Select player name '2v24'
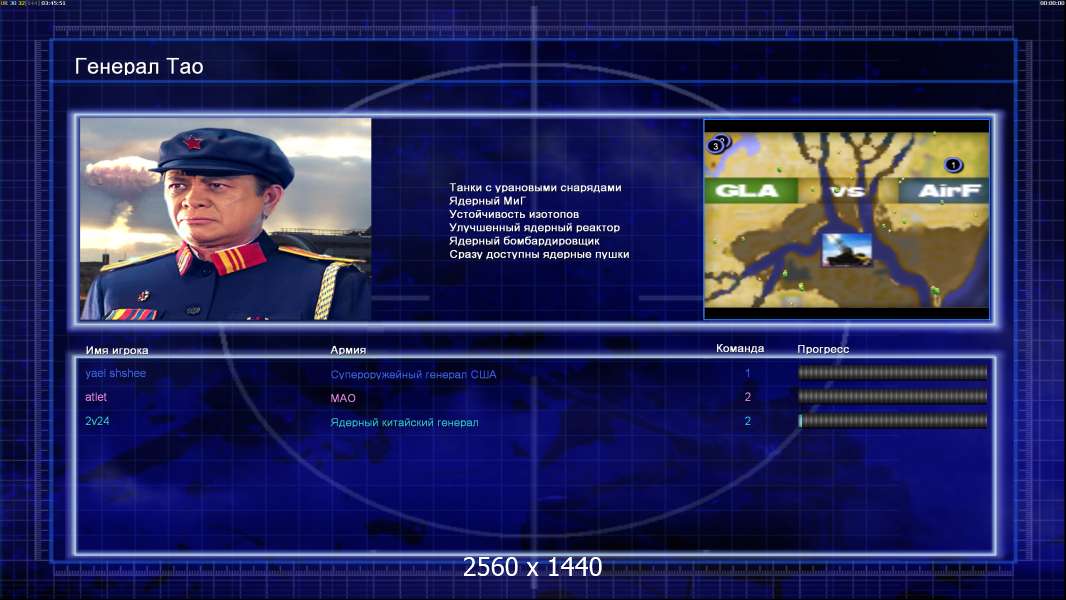The width and height of the screenshot is (1066, 600). click(97, 421)
